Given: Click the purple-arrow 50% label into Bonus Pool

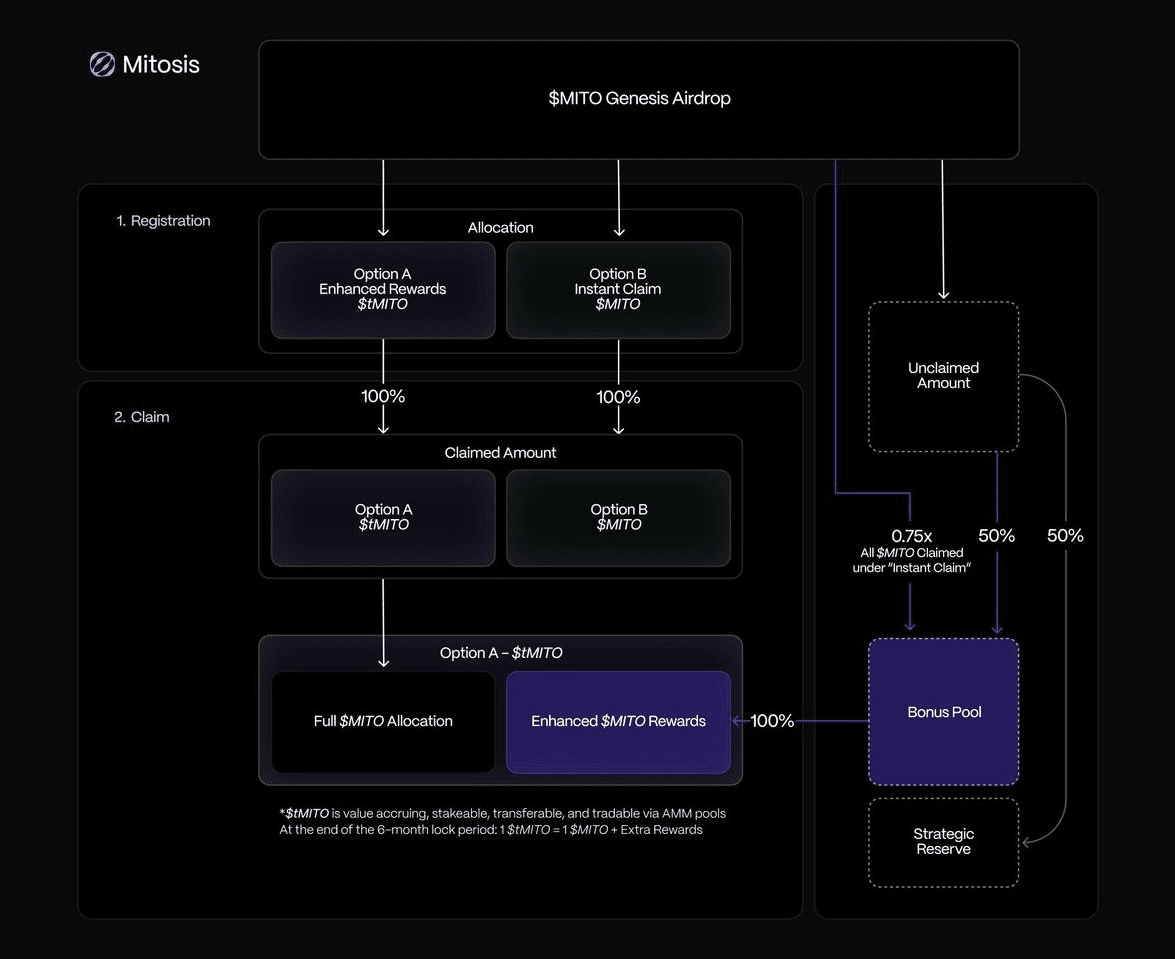Looking at the screenshot, I should click(997, 536).
